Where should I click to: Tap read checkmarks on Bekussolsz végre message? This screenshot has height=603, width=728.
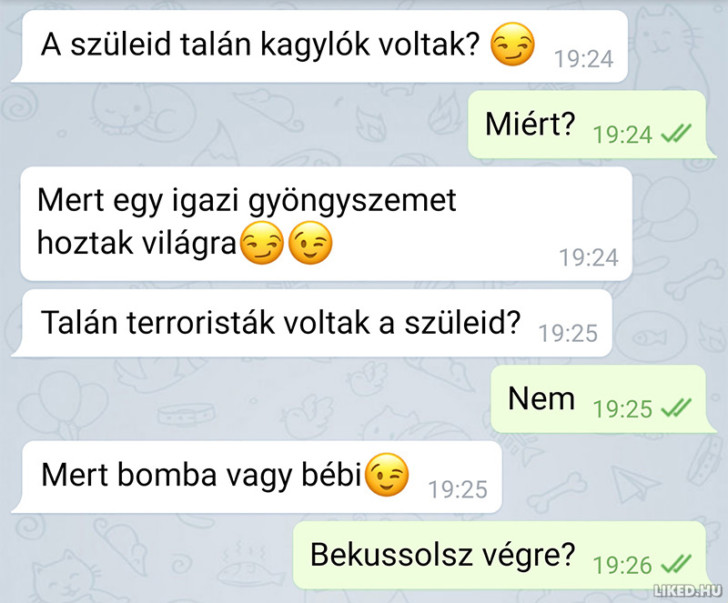pos(676,564)
